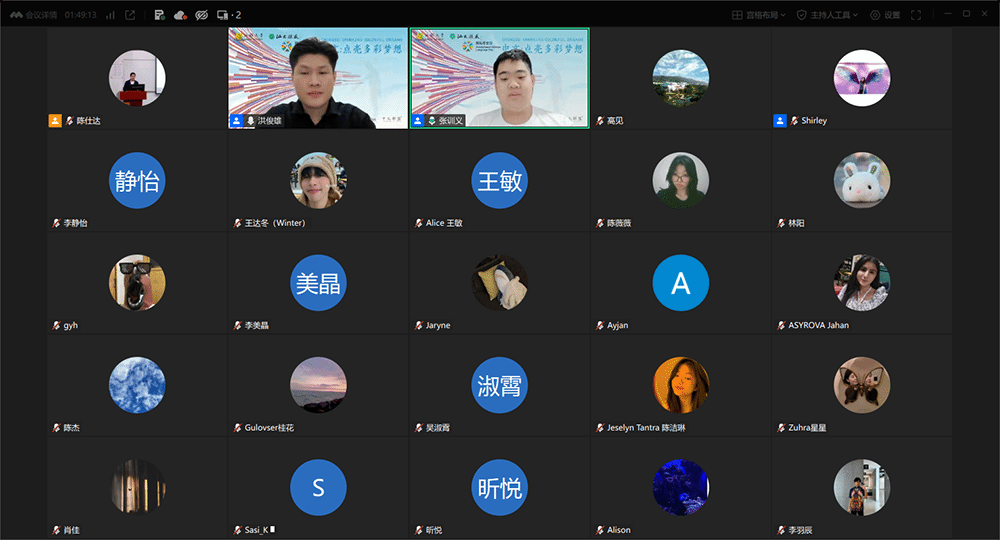
Task: Open the meeting notes document icon
Action: pyautogui.click(x=160, y=15)
